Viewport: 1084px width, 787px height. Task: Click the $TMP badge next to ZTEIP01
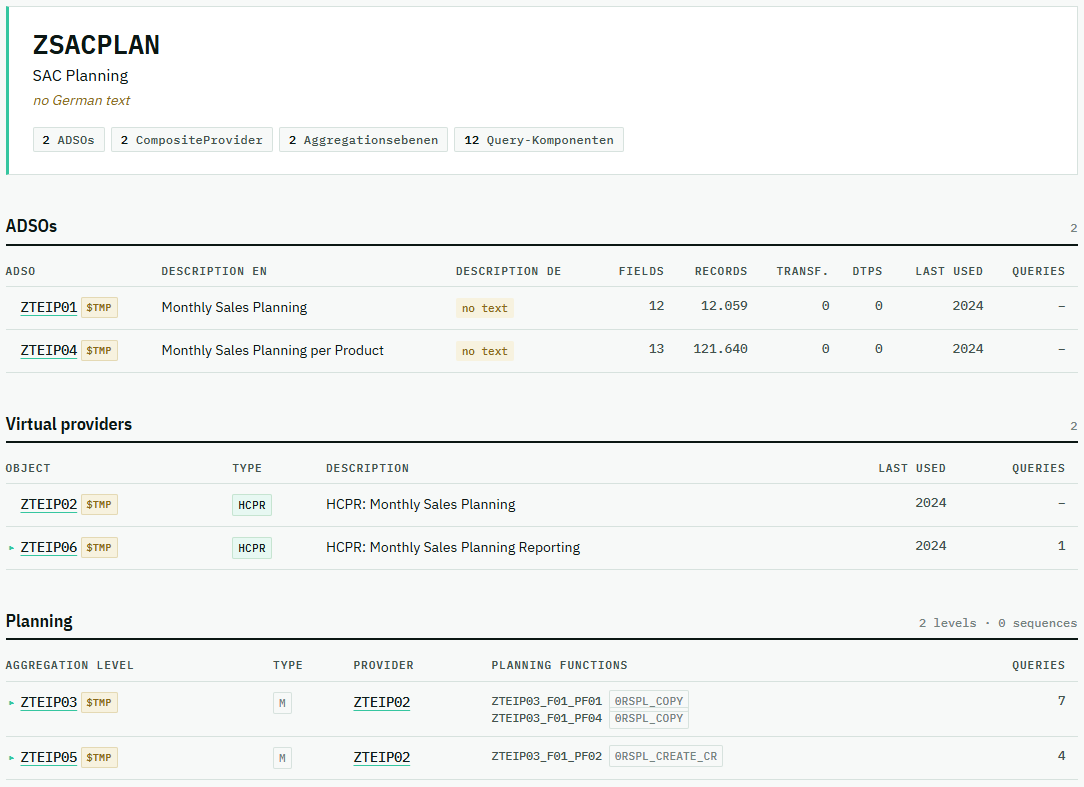(99, 308)
